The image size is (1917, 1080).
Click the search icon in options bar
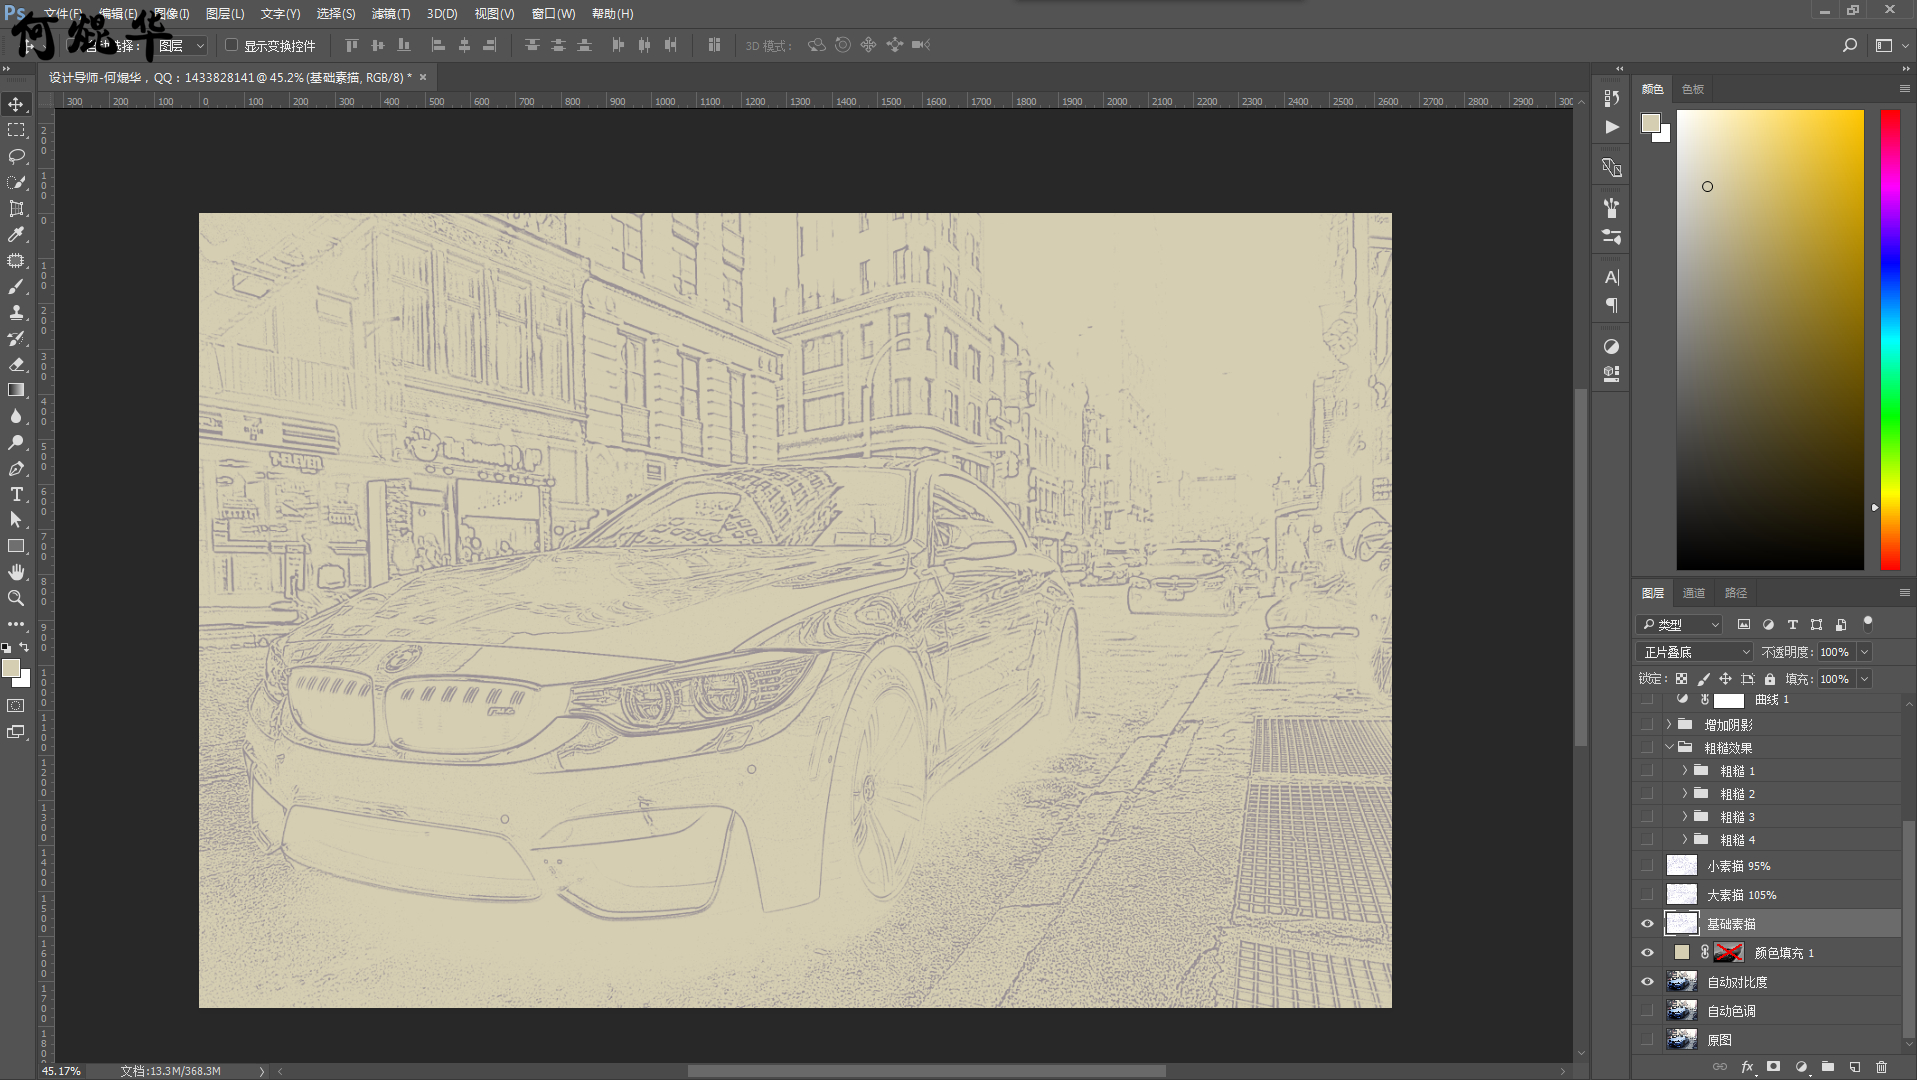(1849, 45)
